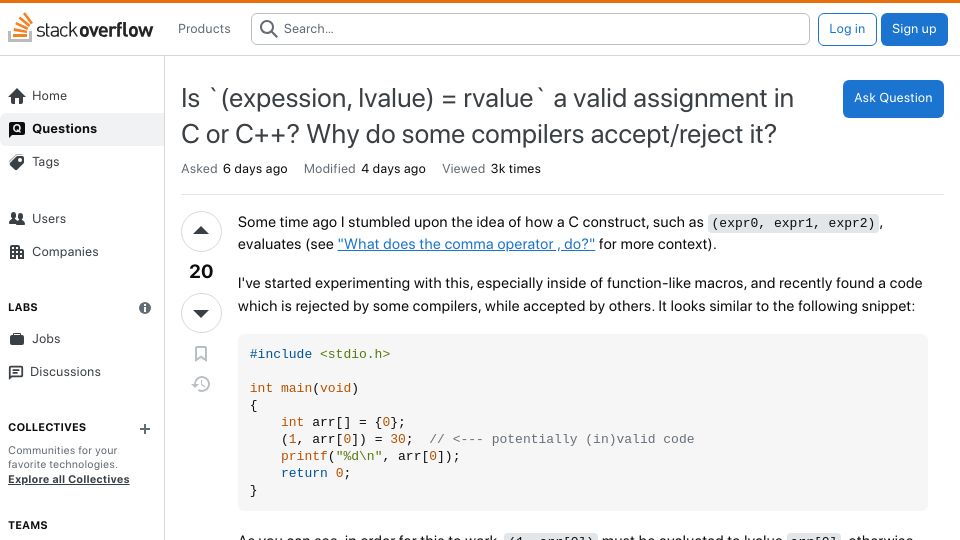Click the magnifier search icon
Viewport: 960px width, 540px height.
[x=268, y=29]
